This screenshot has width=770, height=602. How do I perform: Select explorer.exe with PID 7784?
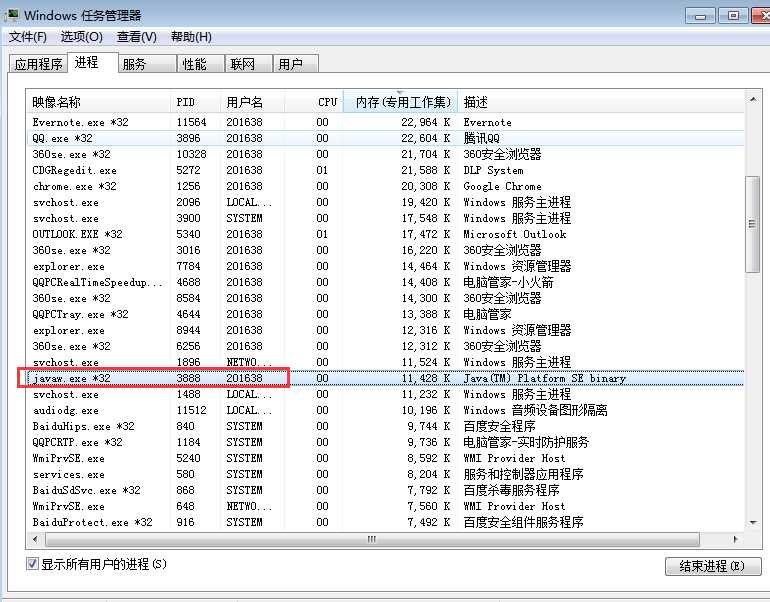click(385, 266)
